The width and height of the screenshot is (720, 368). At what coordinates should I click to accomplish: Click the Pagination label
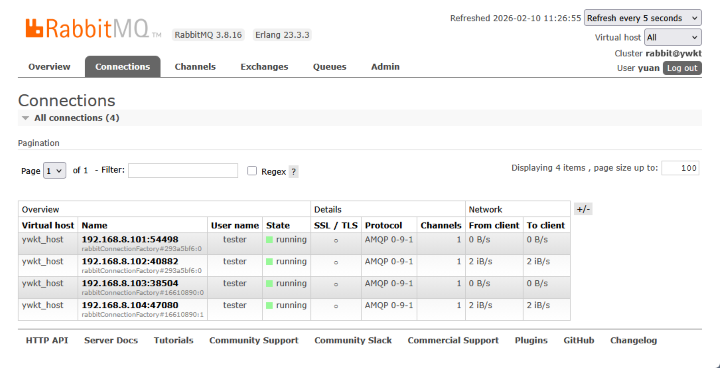pos(39,143)
